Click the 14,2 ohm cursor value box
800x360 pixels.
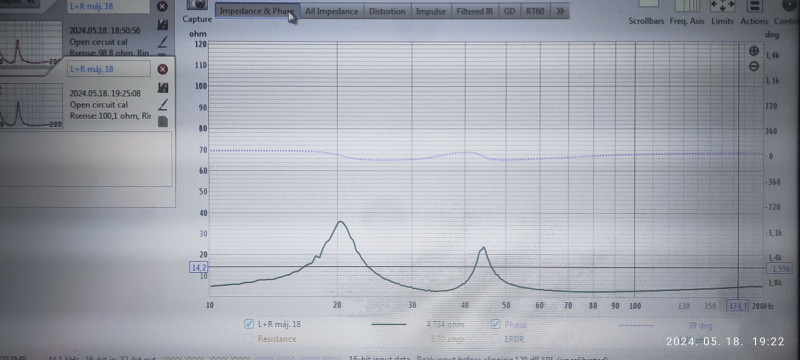tap(198, 267)
